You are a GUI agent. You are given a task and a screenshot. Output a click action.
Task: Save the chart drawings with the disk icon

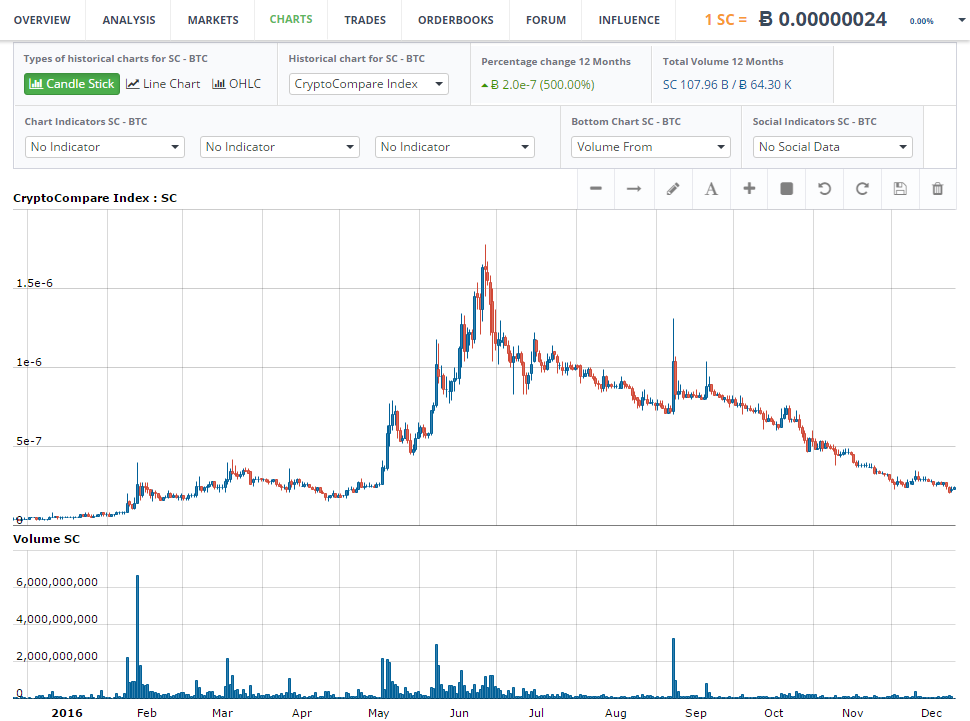pos(900,188)
